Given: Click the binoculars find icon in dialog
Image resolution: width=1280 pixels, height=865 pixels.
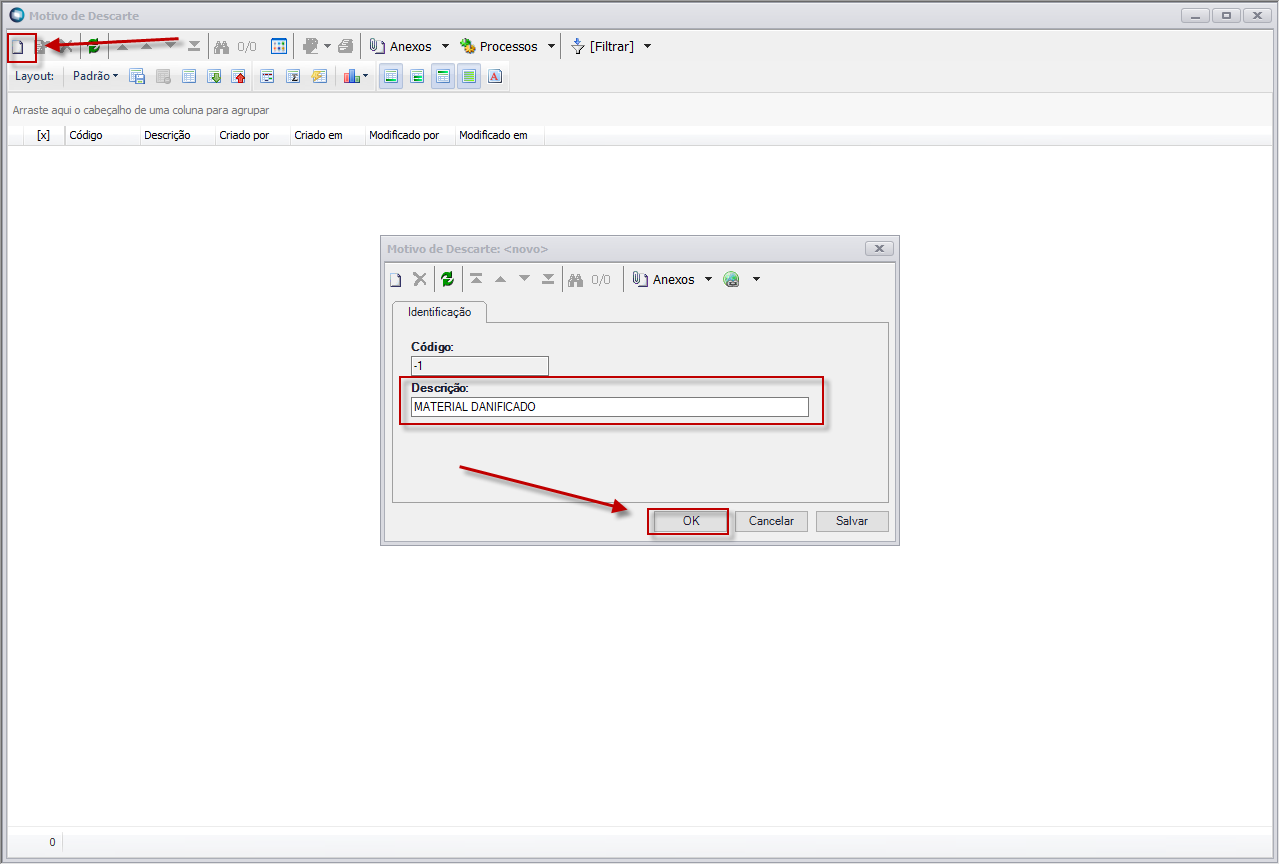Looking at the screenshot, I should tap(575, 279).
